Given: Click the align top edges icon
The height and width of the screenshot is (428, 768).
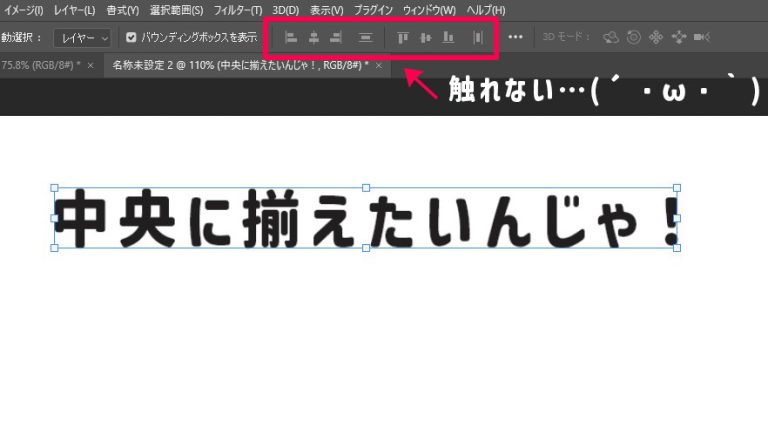Looking at the screenshot, I should [403, 37].
